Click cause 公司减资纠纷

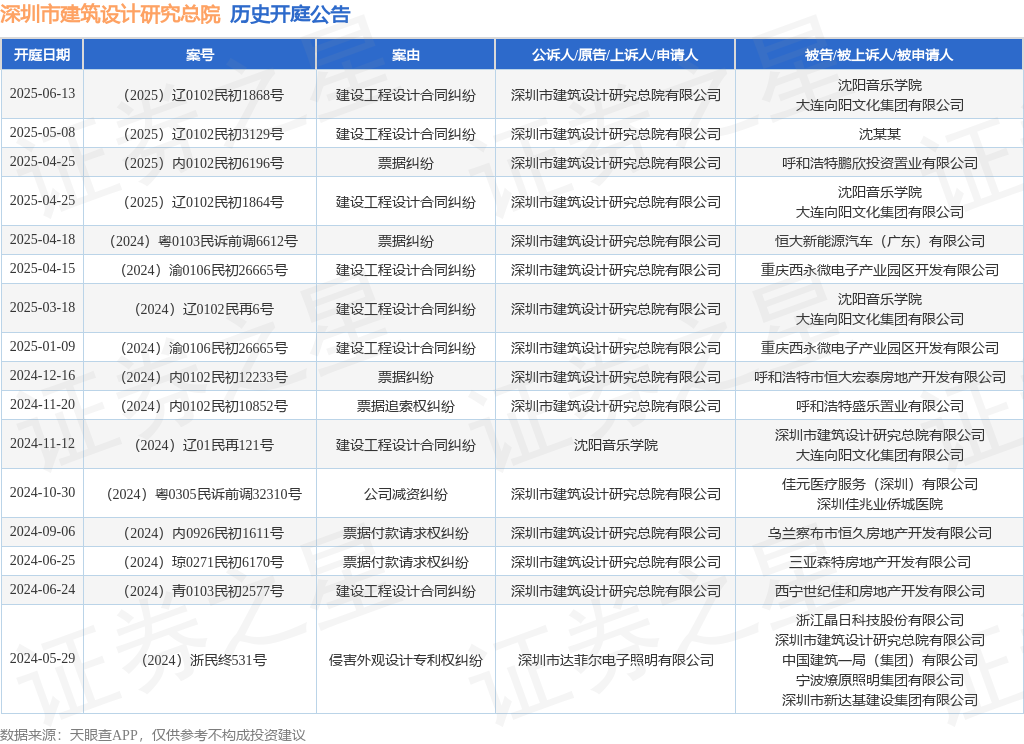[x=406, y=494]
